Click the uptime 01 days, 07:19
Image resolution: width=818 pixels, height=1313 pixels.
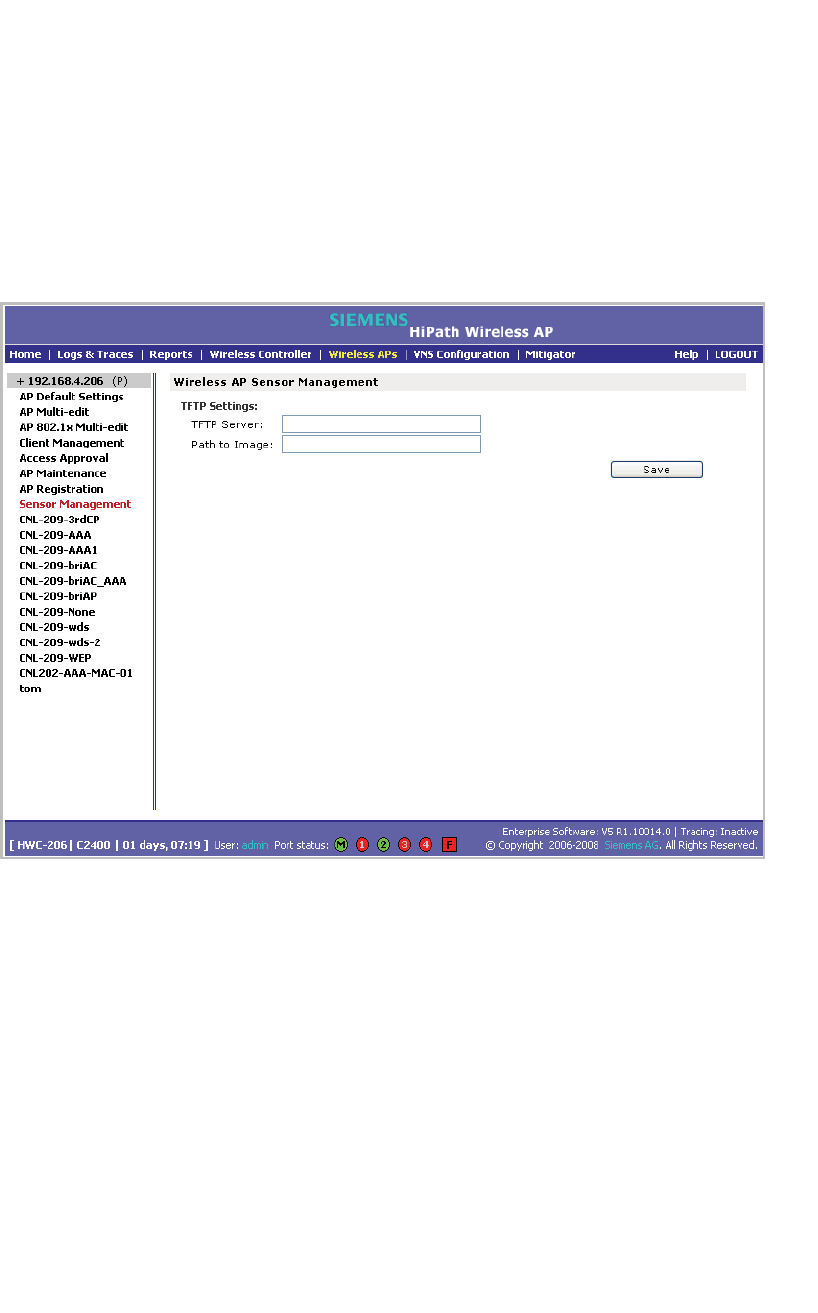pos(162,846)
